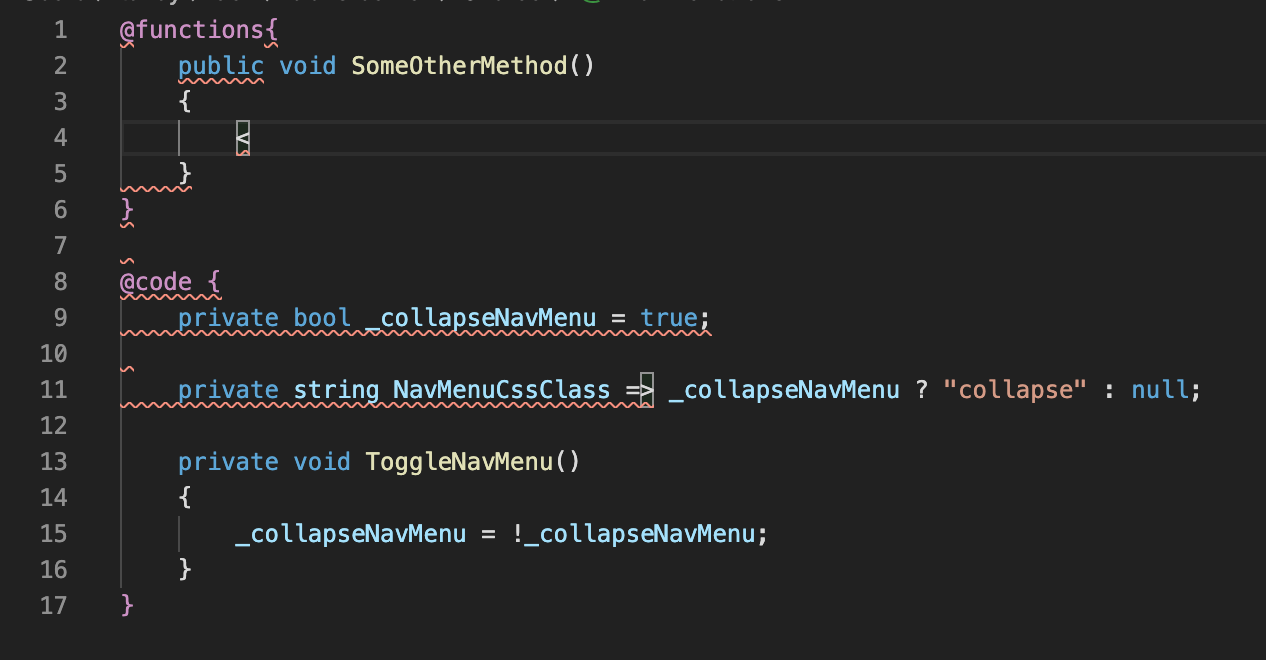
Task: Click line number 9 in the gutter
Action: coord(59,317)
